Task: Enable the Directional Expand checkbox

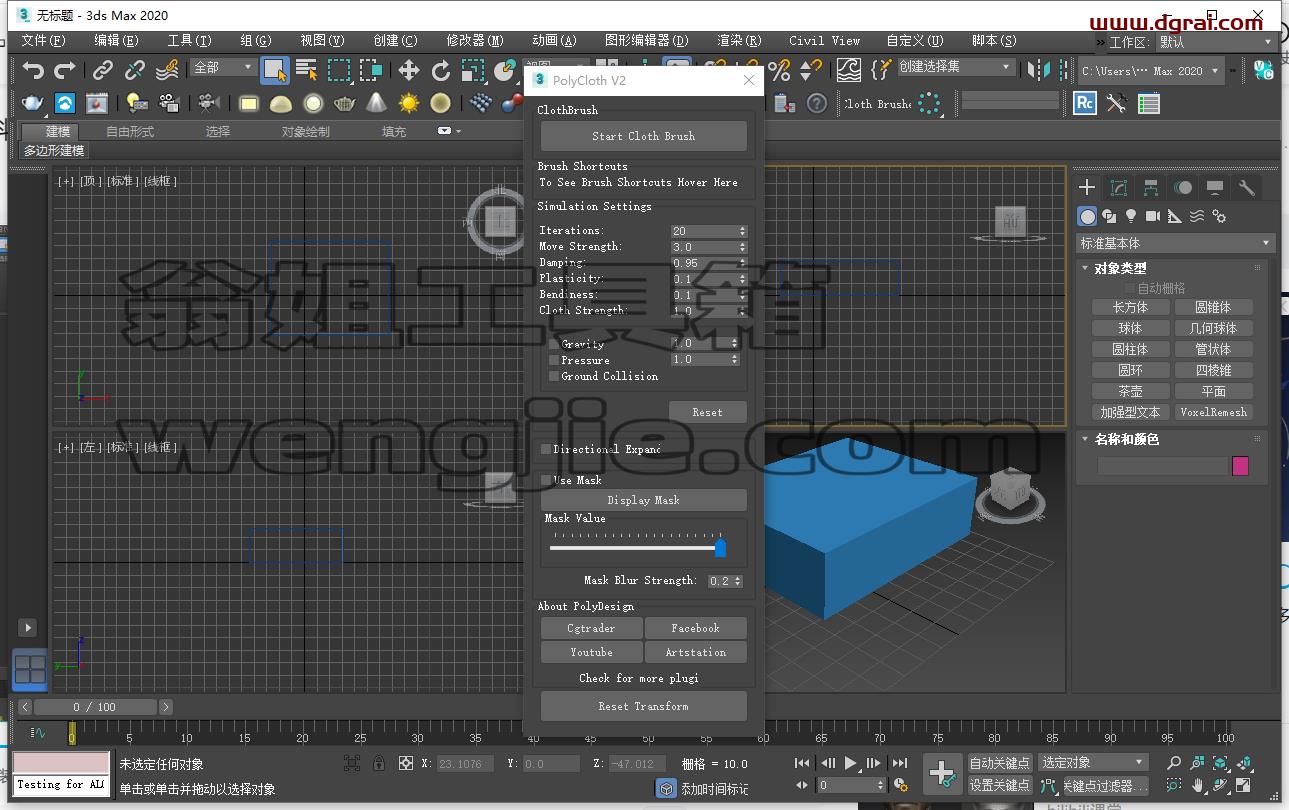Action: (546, 449)
